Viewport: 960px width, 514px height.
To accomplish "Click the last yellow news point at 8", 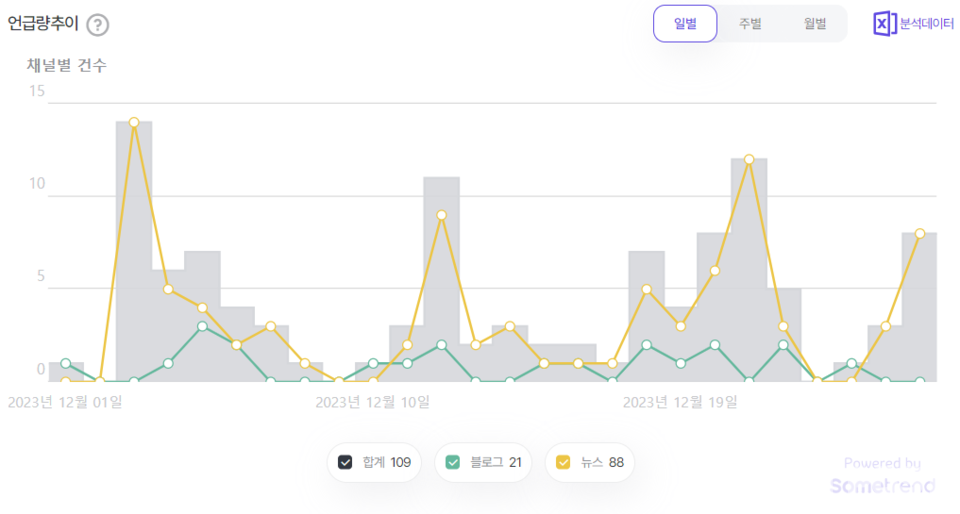I will coord(920,233).
